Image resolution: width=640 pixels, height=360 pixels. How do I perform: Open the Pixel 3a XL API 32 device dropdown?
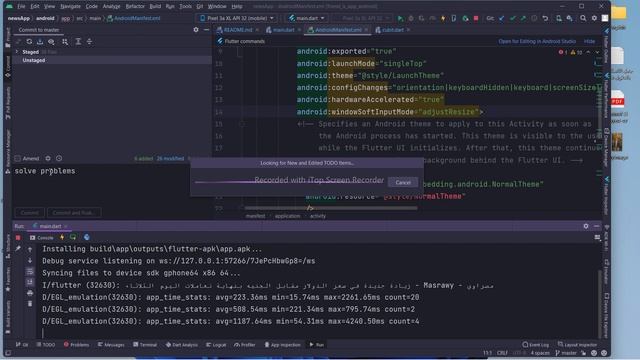pyautogui.click(x=237, y=18)
